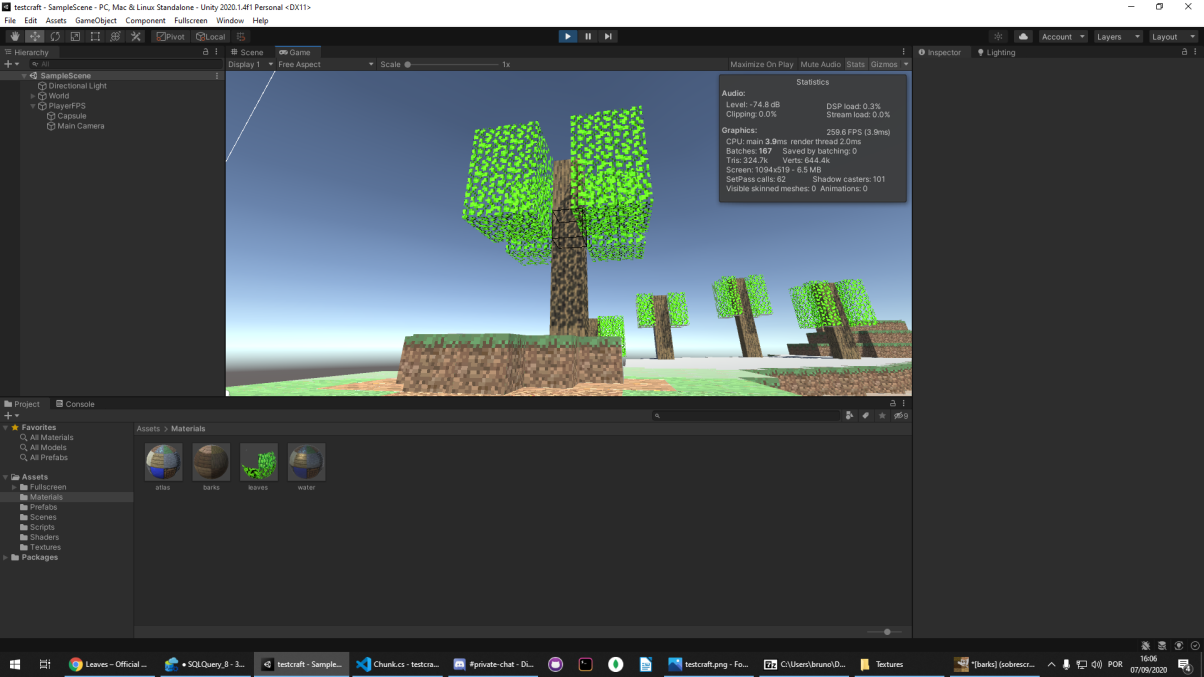Toggle Gizmos in Game view
Viewport: 1204px width, 677px height.
[884, 64]
